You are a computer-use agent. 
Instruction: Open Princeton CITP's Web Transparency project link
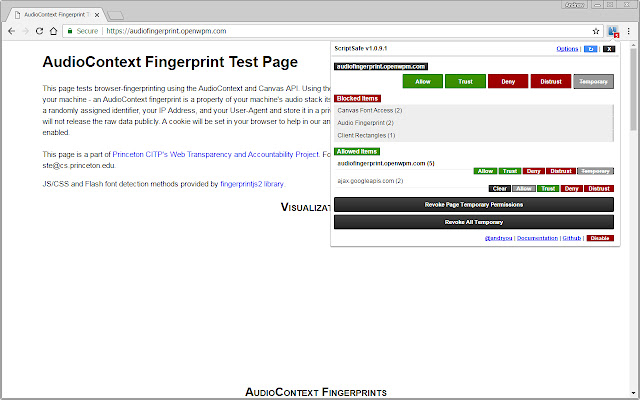pyautogui.click(x=216, y=154)
